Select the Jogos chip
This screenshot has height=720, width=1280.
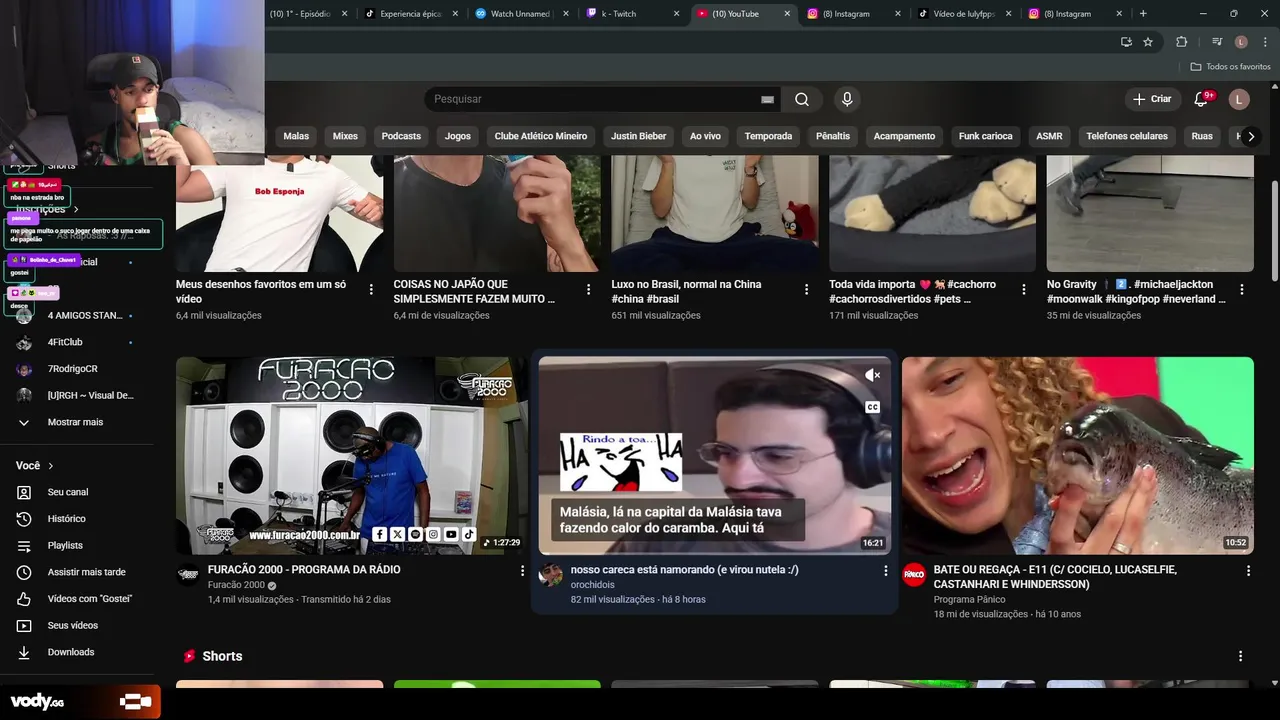pos(458,136)
